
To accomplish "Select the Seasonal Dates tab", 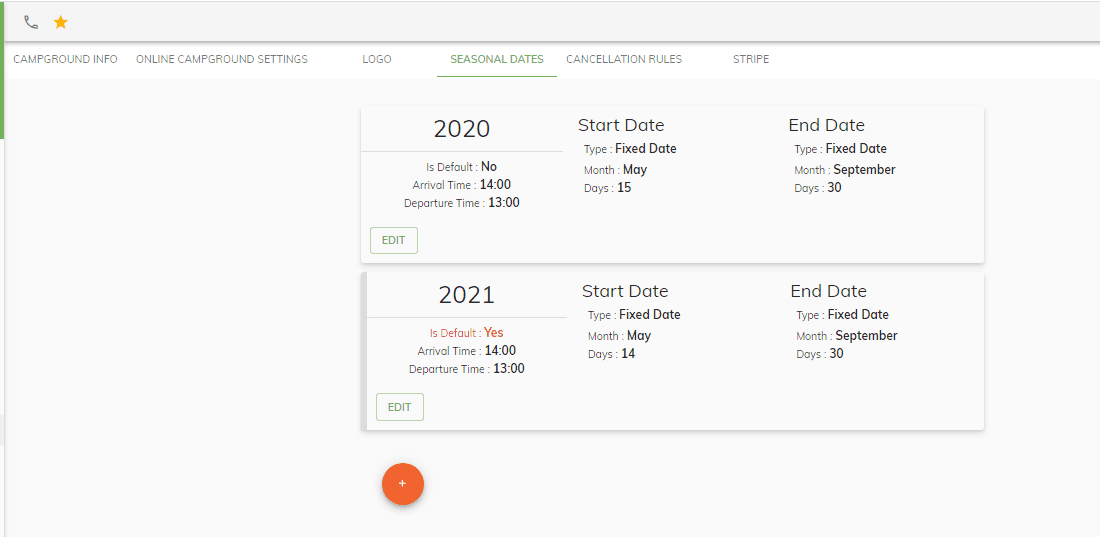I will tap(497, 60).
